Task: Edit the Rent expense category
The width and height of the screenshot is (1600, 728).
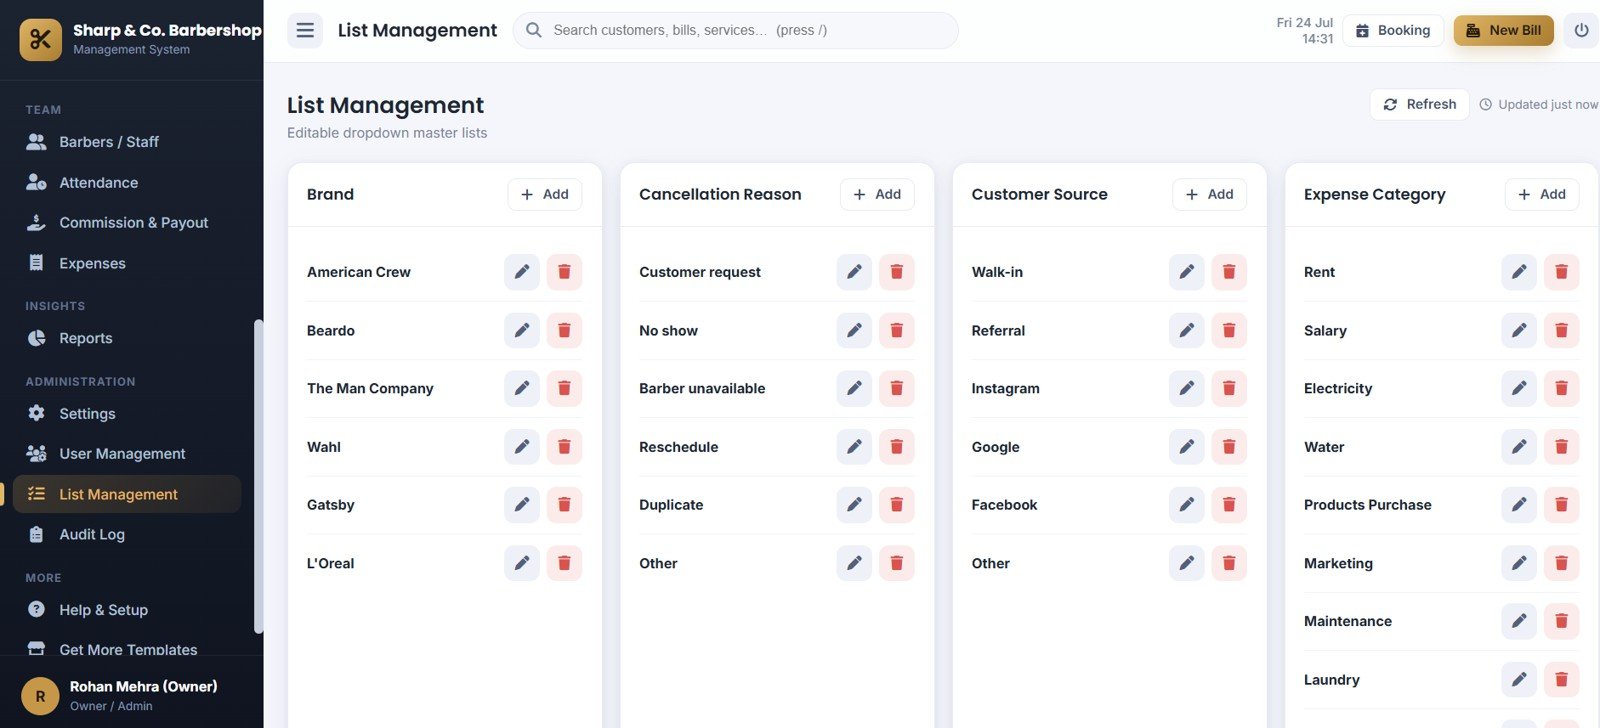Action: point(1519,272)
